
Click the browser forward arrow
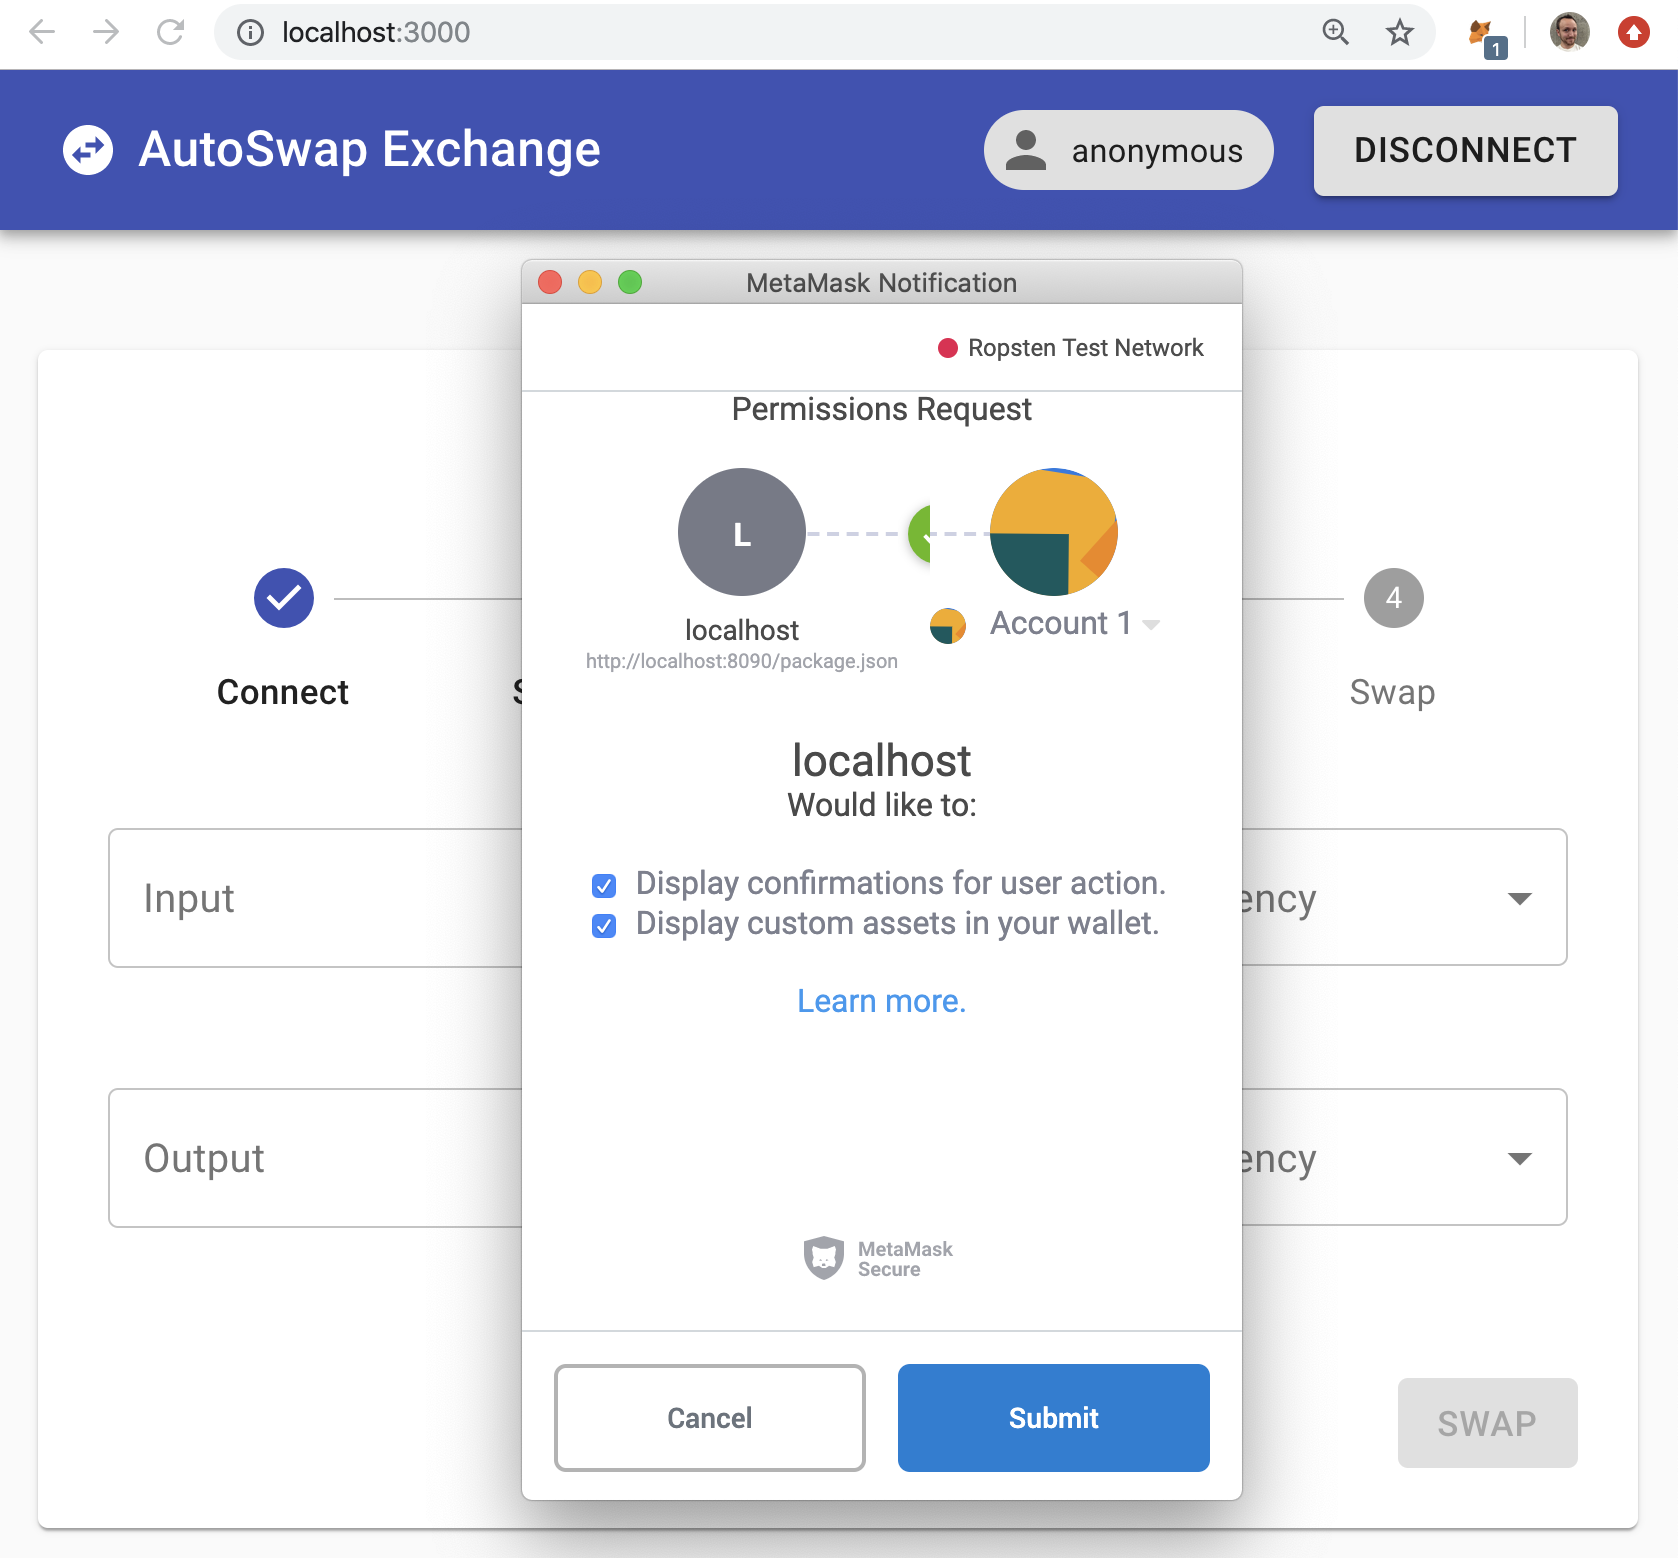pyautogui.click(x=106, y=33)
